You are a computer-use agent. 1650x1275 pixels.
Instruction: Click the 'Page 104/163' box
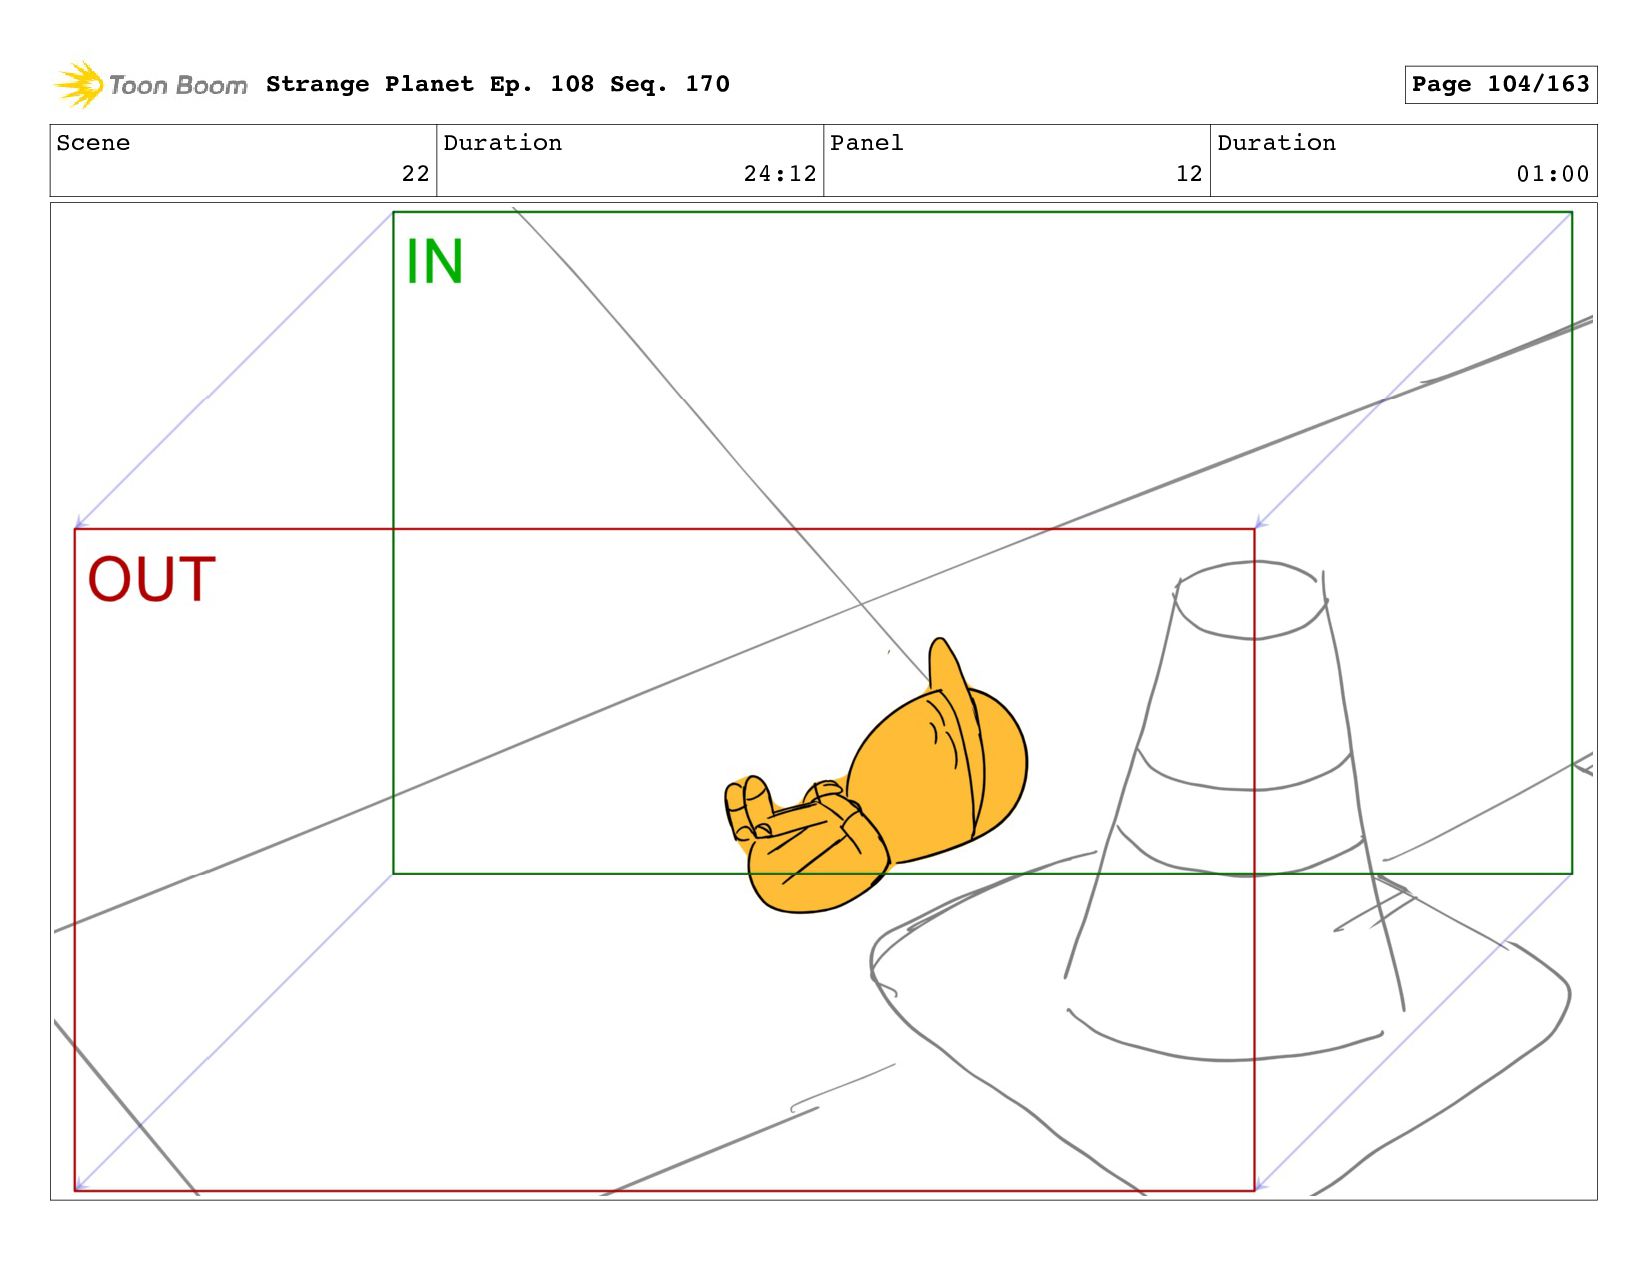pyautogui.click(x=1500, y=84)
